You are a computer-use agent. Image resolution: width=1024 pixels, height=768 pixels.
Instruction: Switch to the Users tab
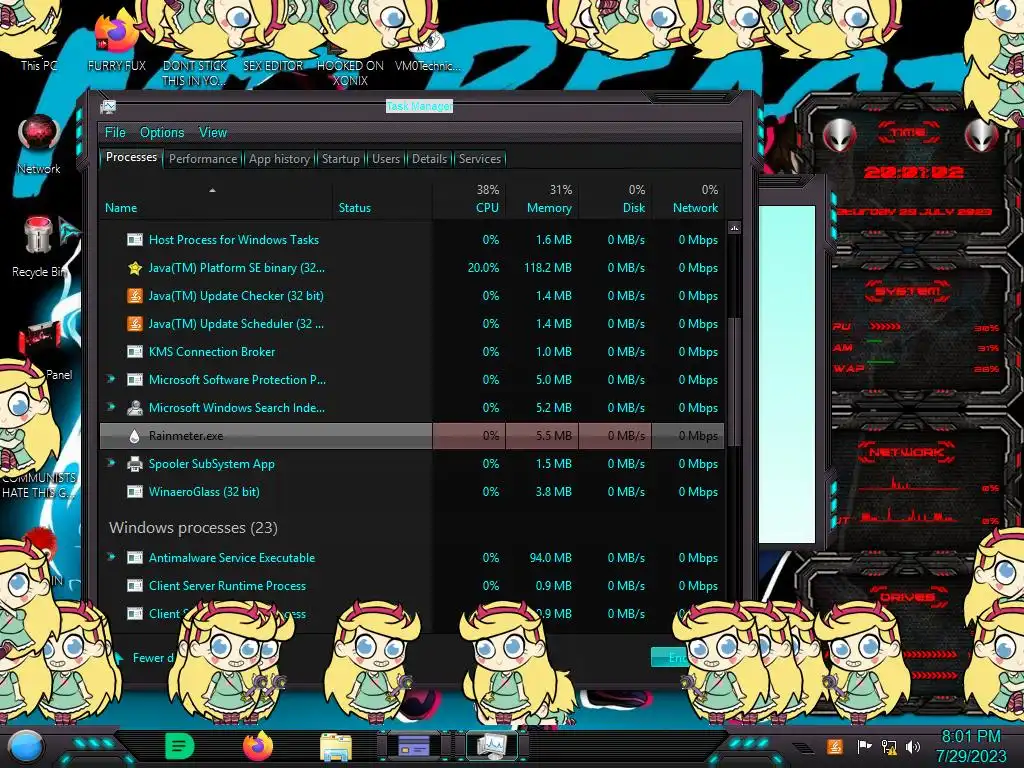(385, 159)
